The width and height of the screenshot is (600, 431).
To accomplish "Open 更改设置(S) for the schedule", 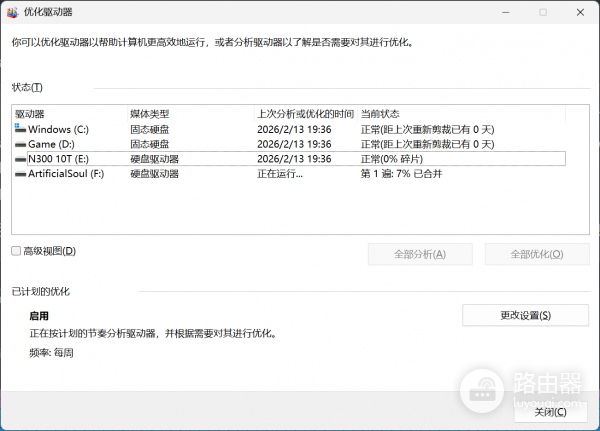I will tap(525, 315).
